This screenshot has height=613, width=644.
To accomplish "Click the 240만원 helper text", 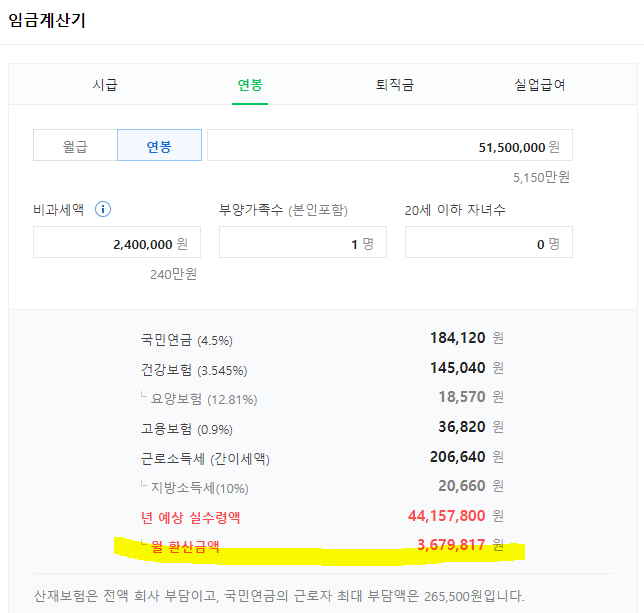I will (x=173, y=274).
